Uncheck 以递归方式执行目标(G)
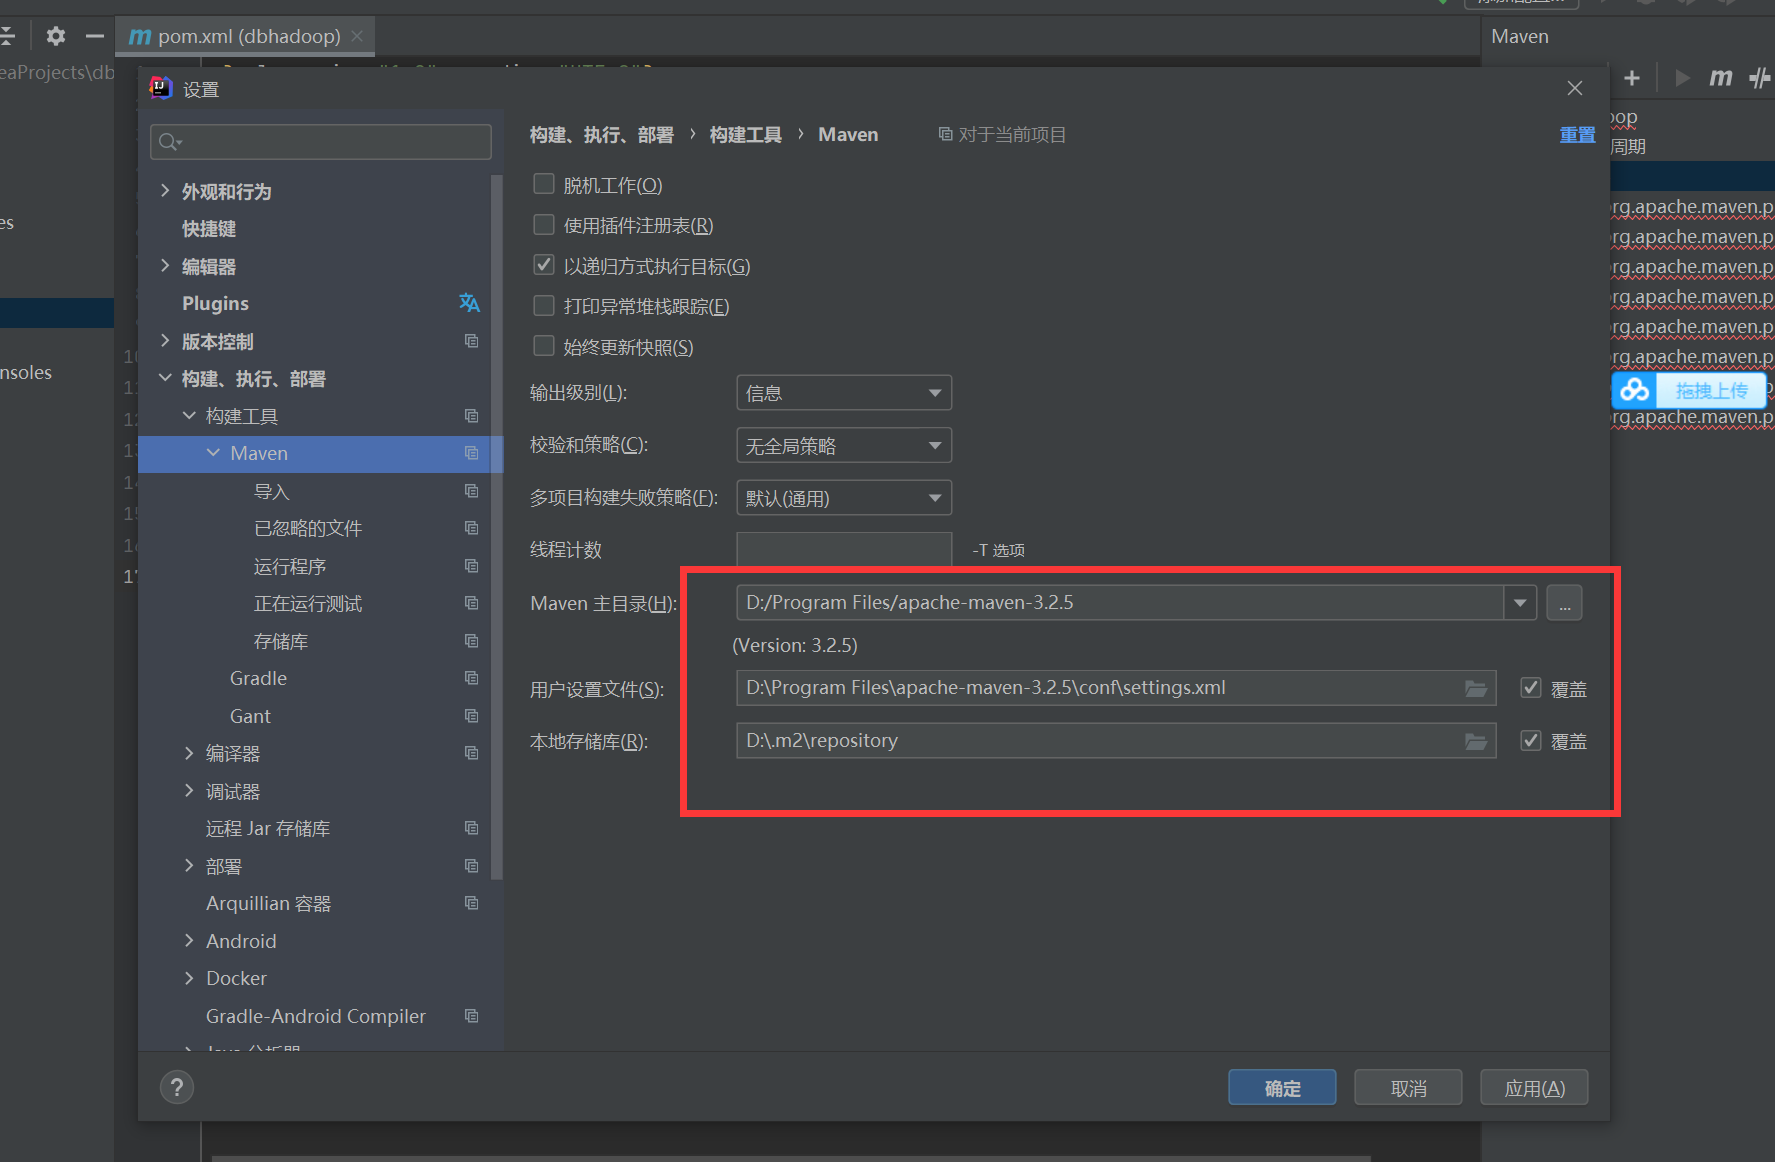 [544, 265]
